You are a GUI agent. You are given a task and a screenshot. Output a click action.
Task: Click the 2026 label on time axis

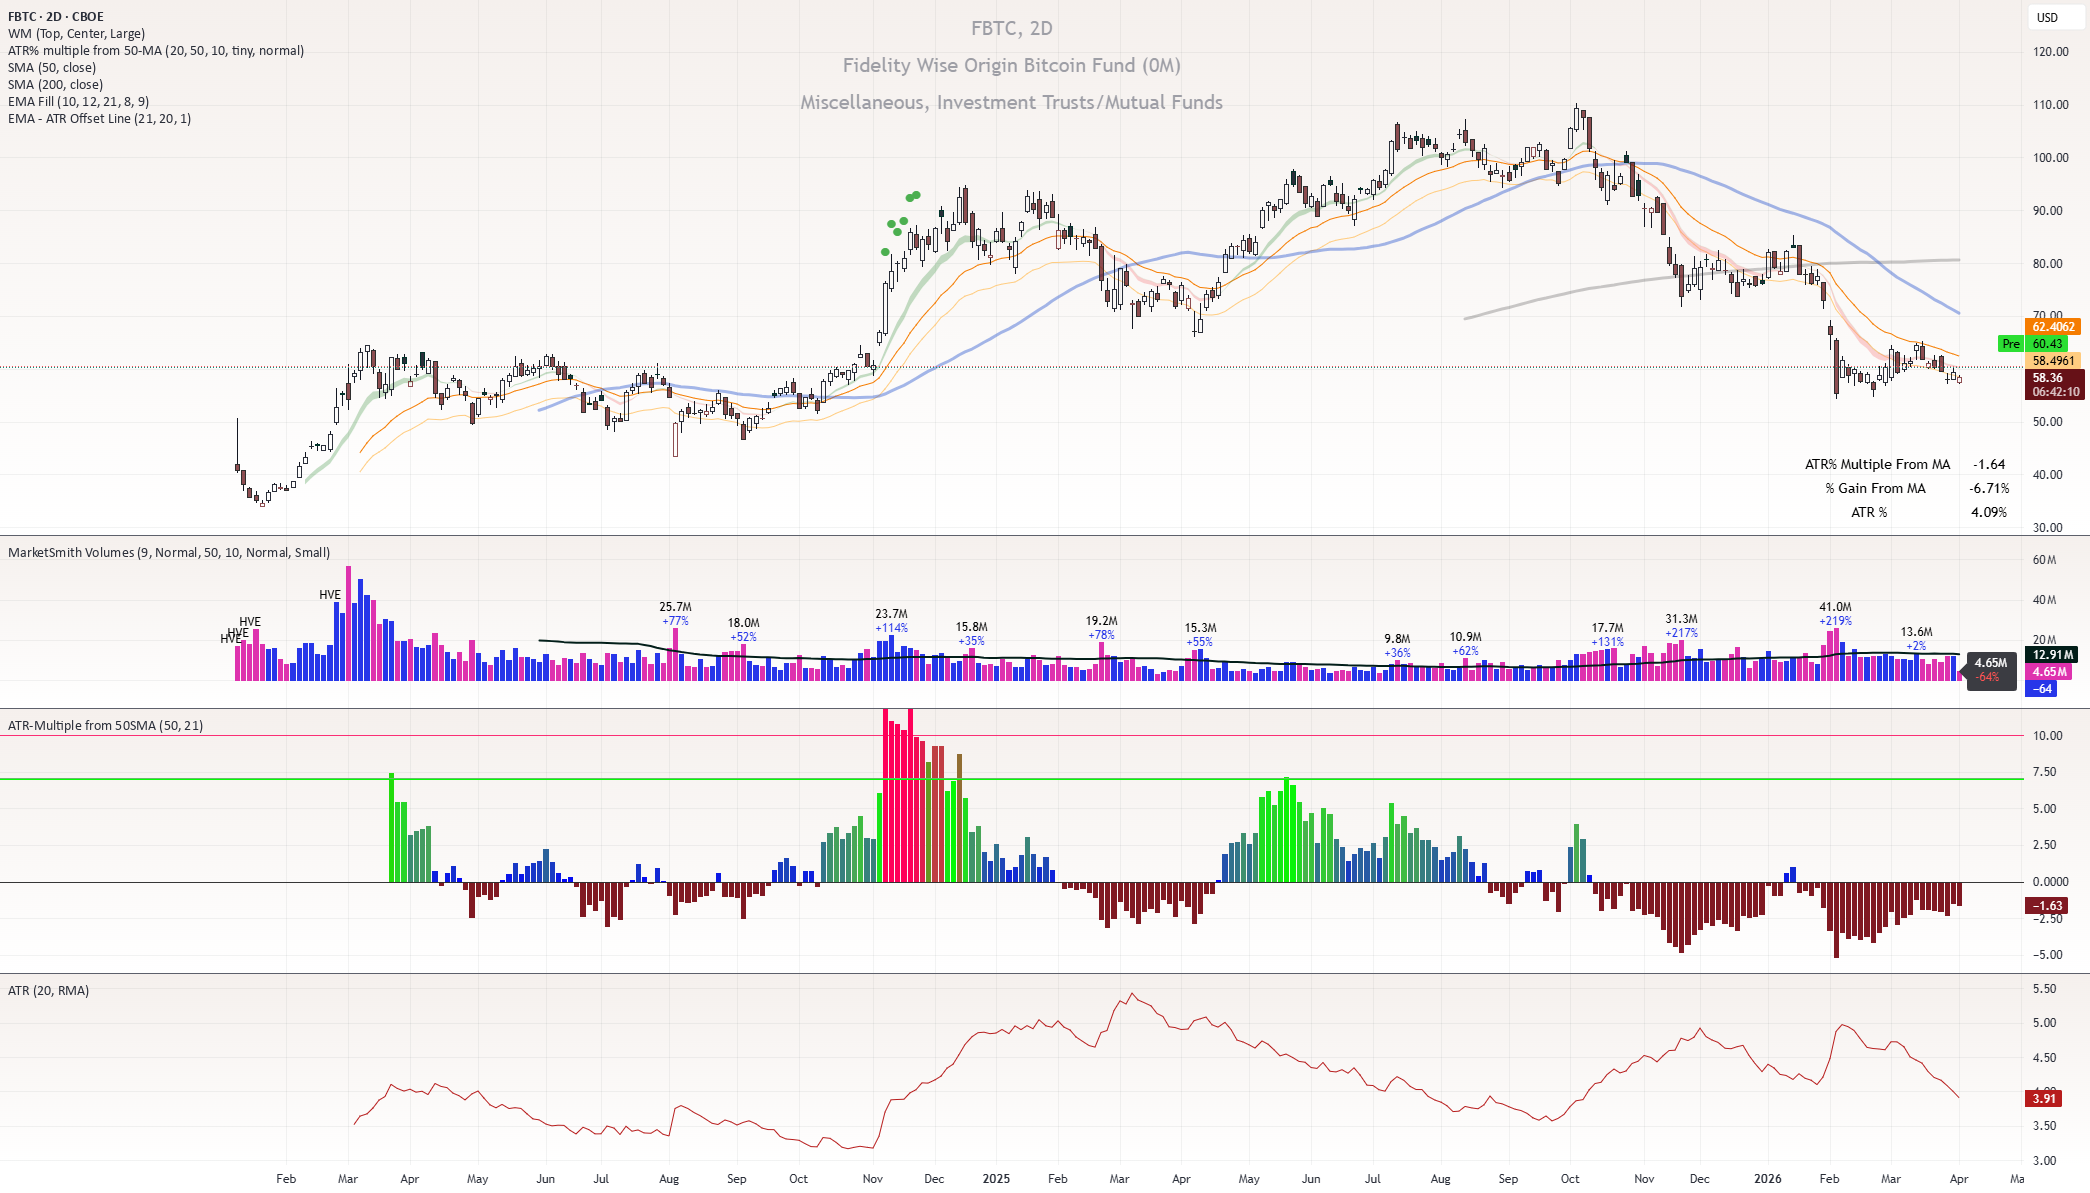pyautogui.click(x=1767, y=1179)
